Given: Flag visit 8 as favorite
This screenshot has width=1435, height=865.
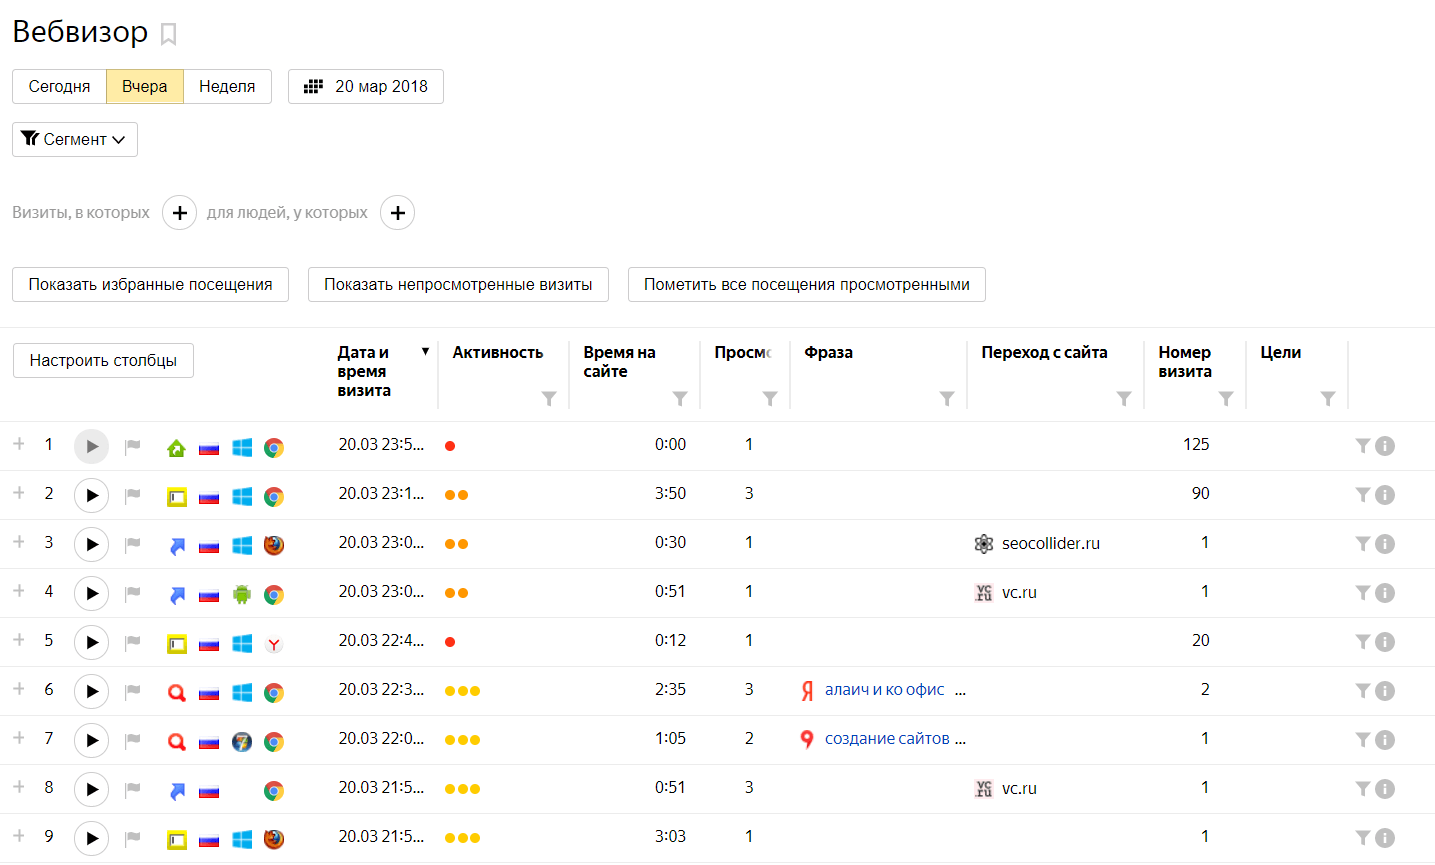Looking at the screenshot, I should (x=133, y=789).
